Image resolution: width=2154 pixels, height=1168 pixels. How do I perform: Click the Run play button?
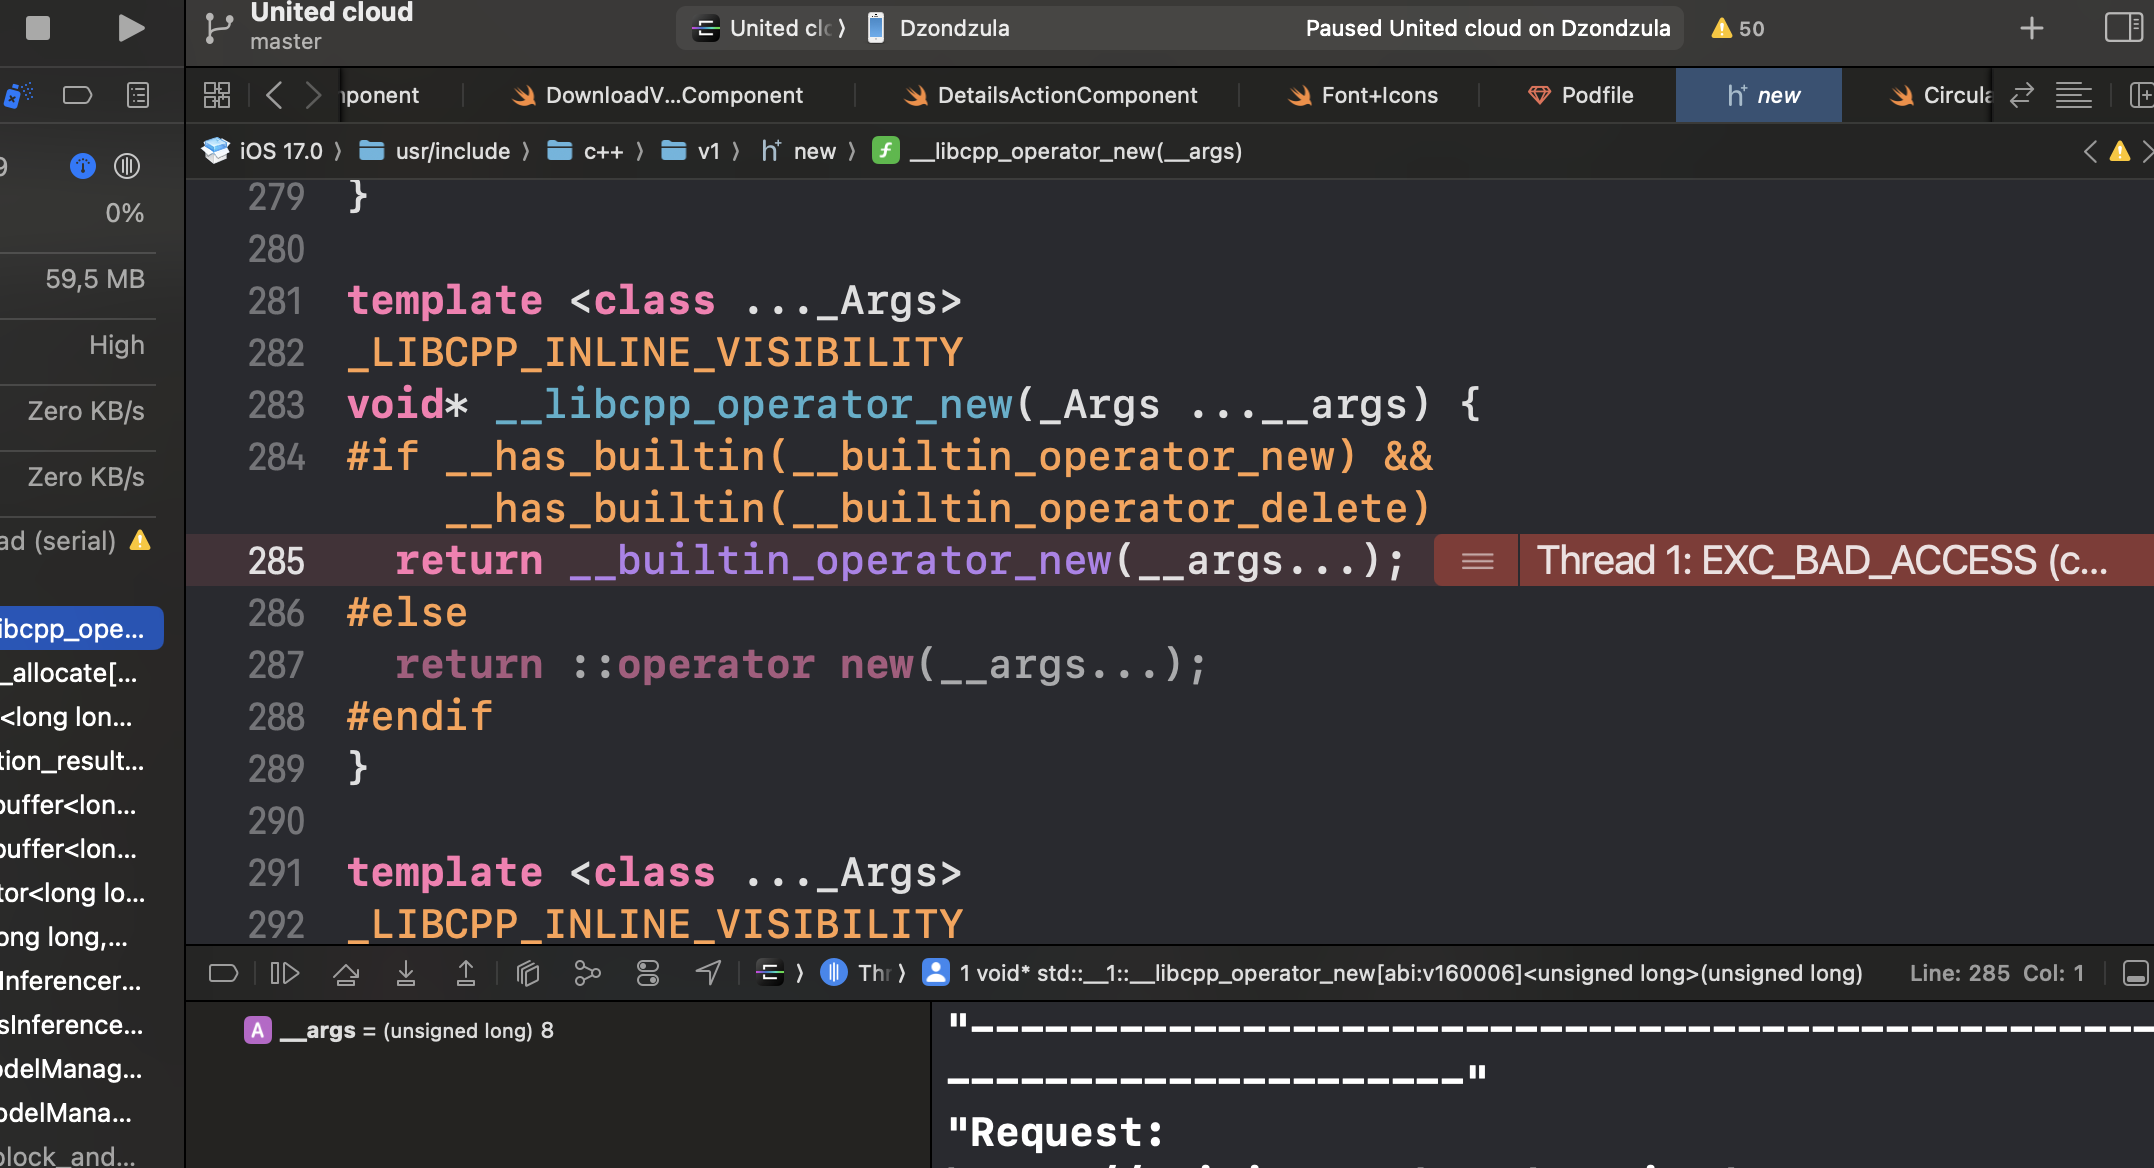(130, 28)
